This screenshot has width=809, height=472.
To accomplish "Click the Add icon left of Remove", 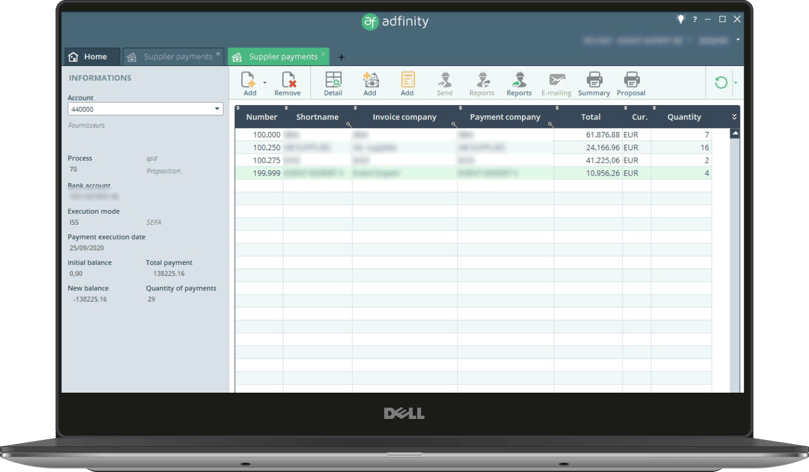I will (249, 80).
